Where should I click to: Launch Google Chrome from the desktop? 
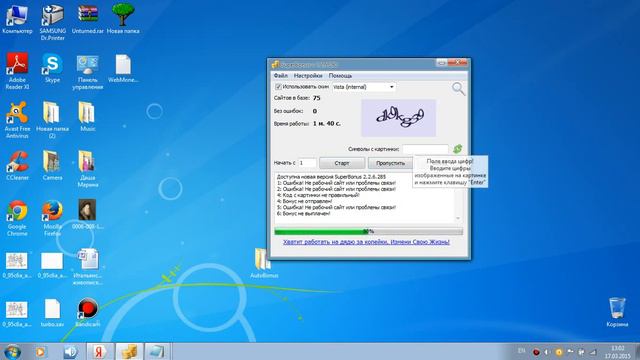(x=17, y=218)
